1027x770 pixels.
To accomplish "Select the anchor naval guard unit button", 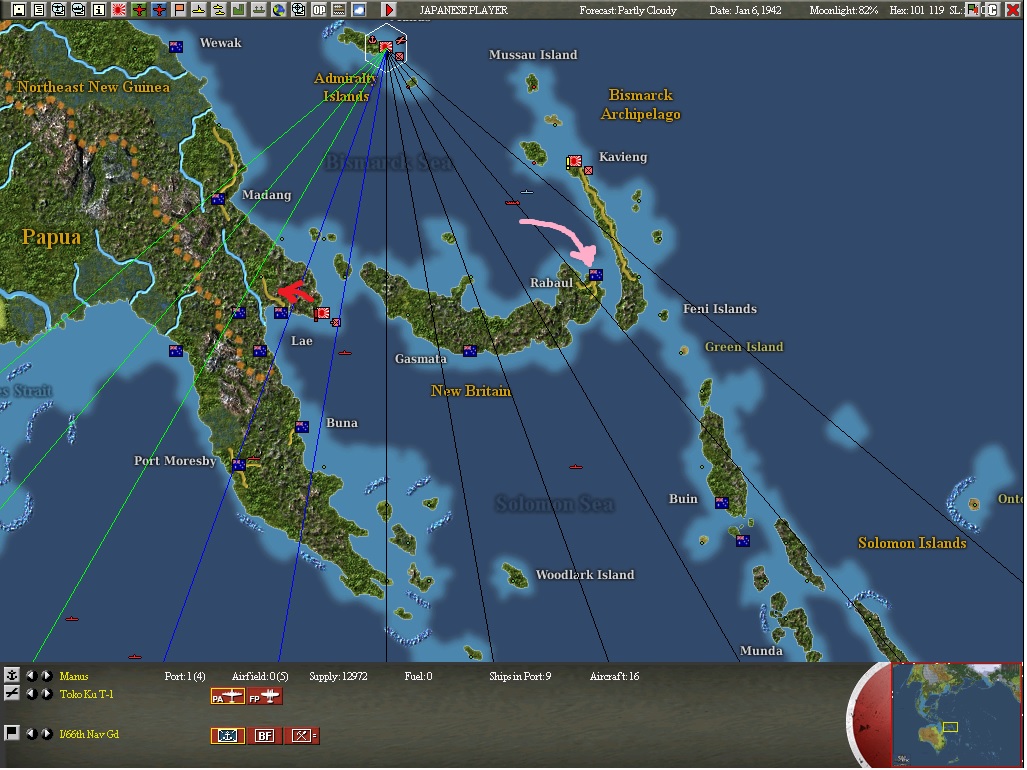I will (x=227, y=736).
